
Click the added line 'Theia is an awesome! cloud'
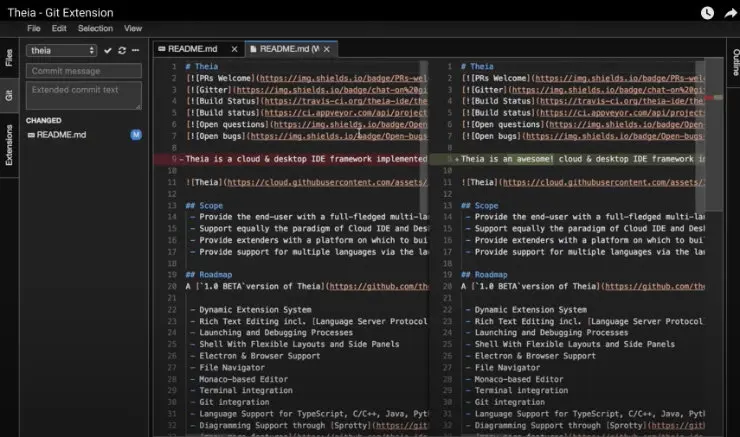(x=583, y=159)
